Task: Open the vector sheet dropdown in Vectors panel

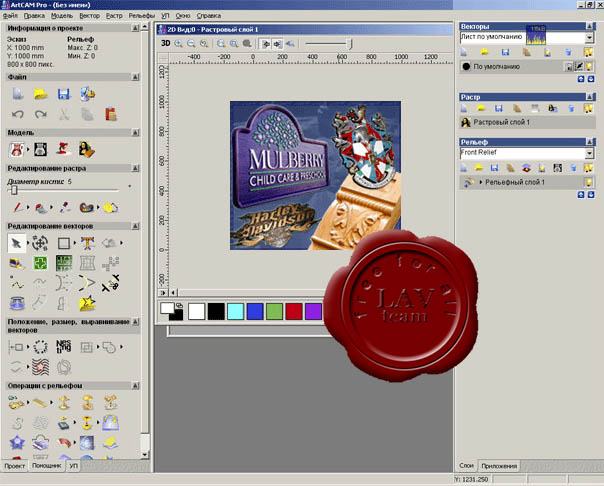Action: click(589, 37)
